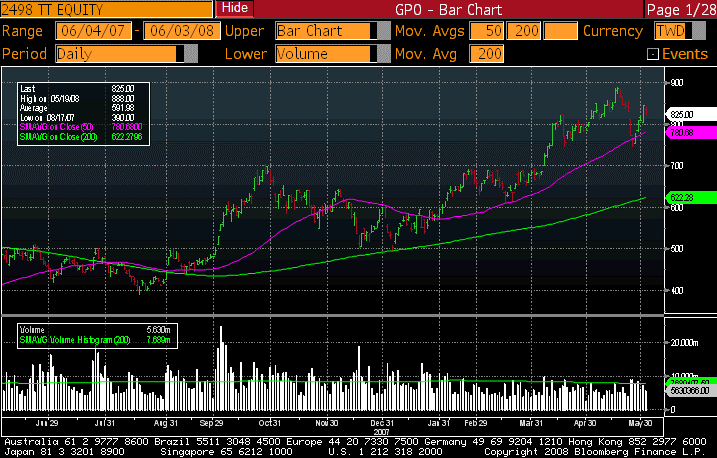
Task: Edit the first Mov. Avgs field showing 50
Action: (487, 31)
